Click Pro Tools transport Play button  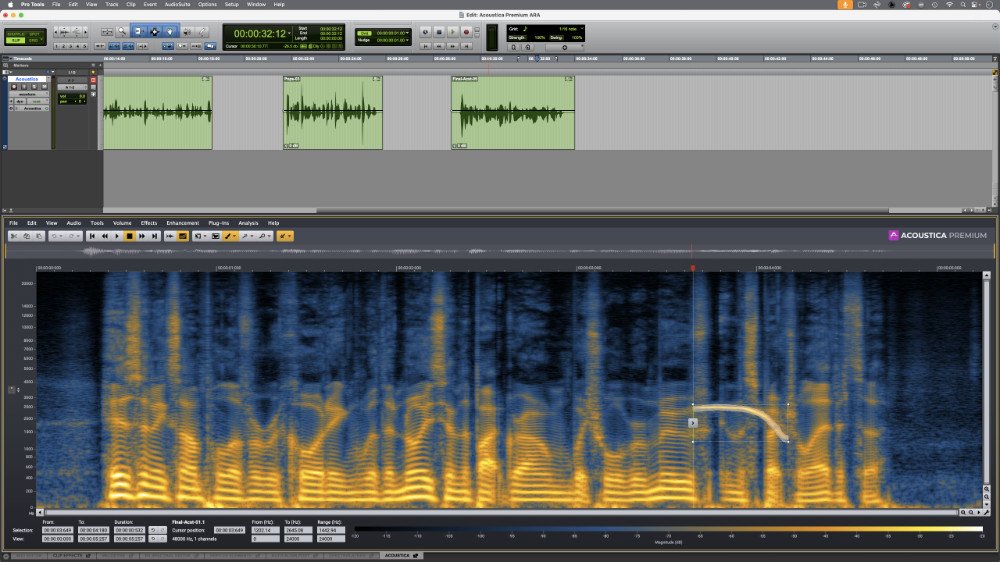pyautogui.click(x=453, y=32)
